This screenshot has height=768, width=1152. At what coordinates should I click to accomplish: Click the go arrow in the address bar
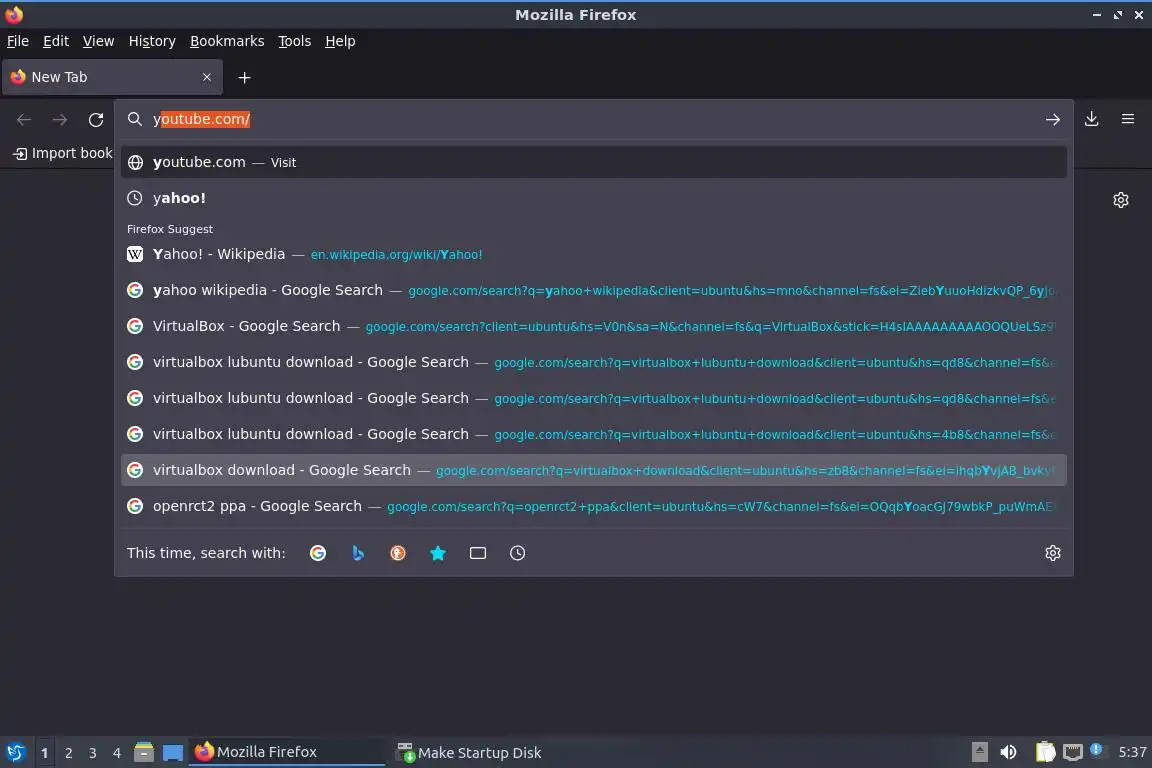coord(1053,119)
